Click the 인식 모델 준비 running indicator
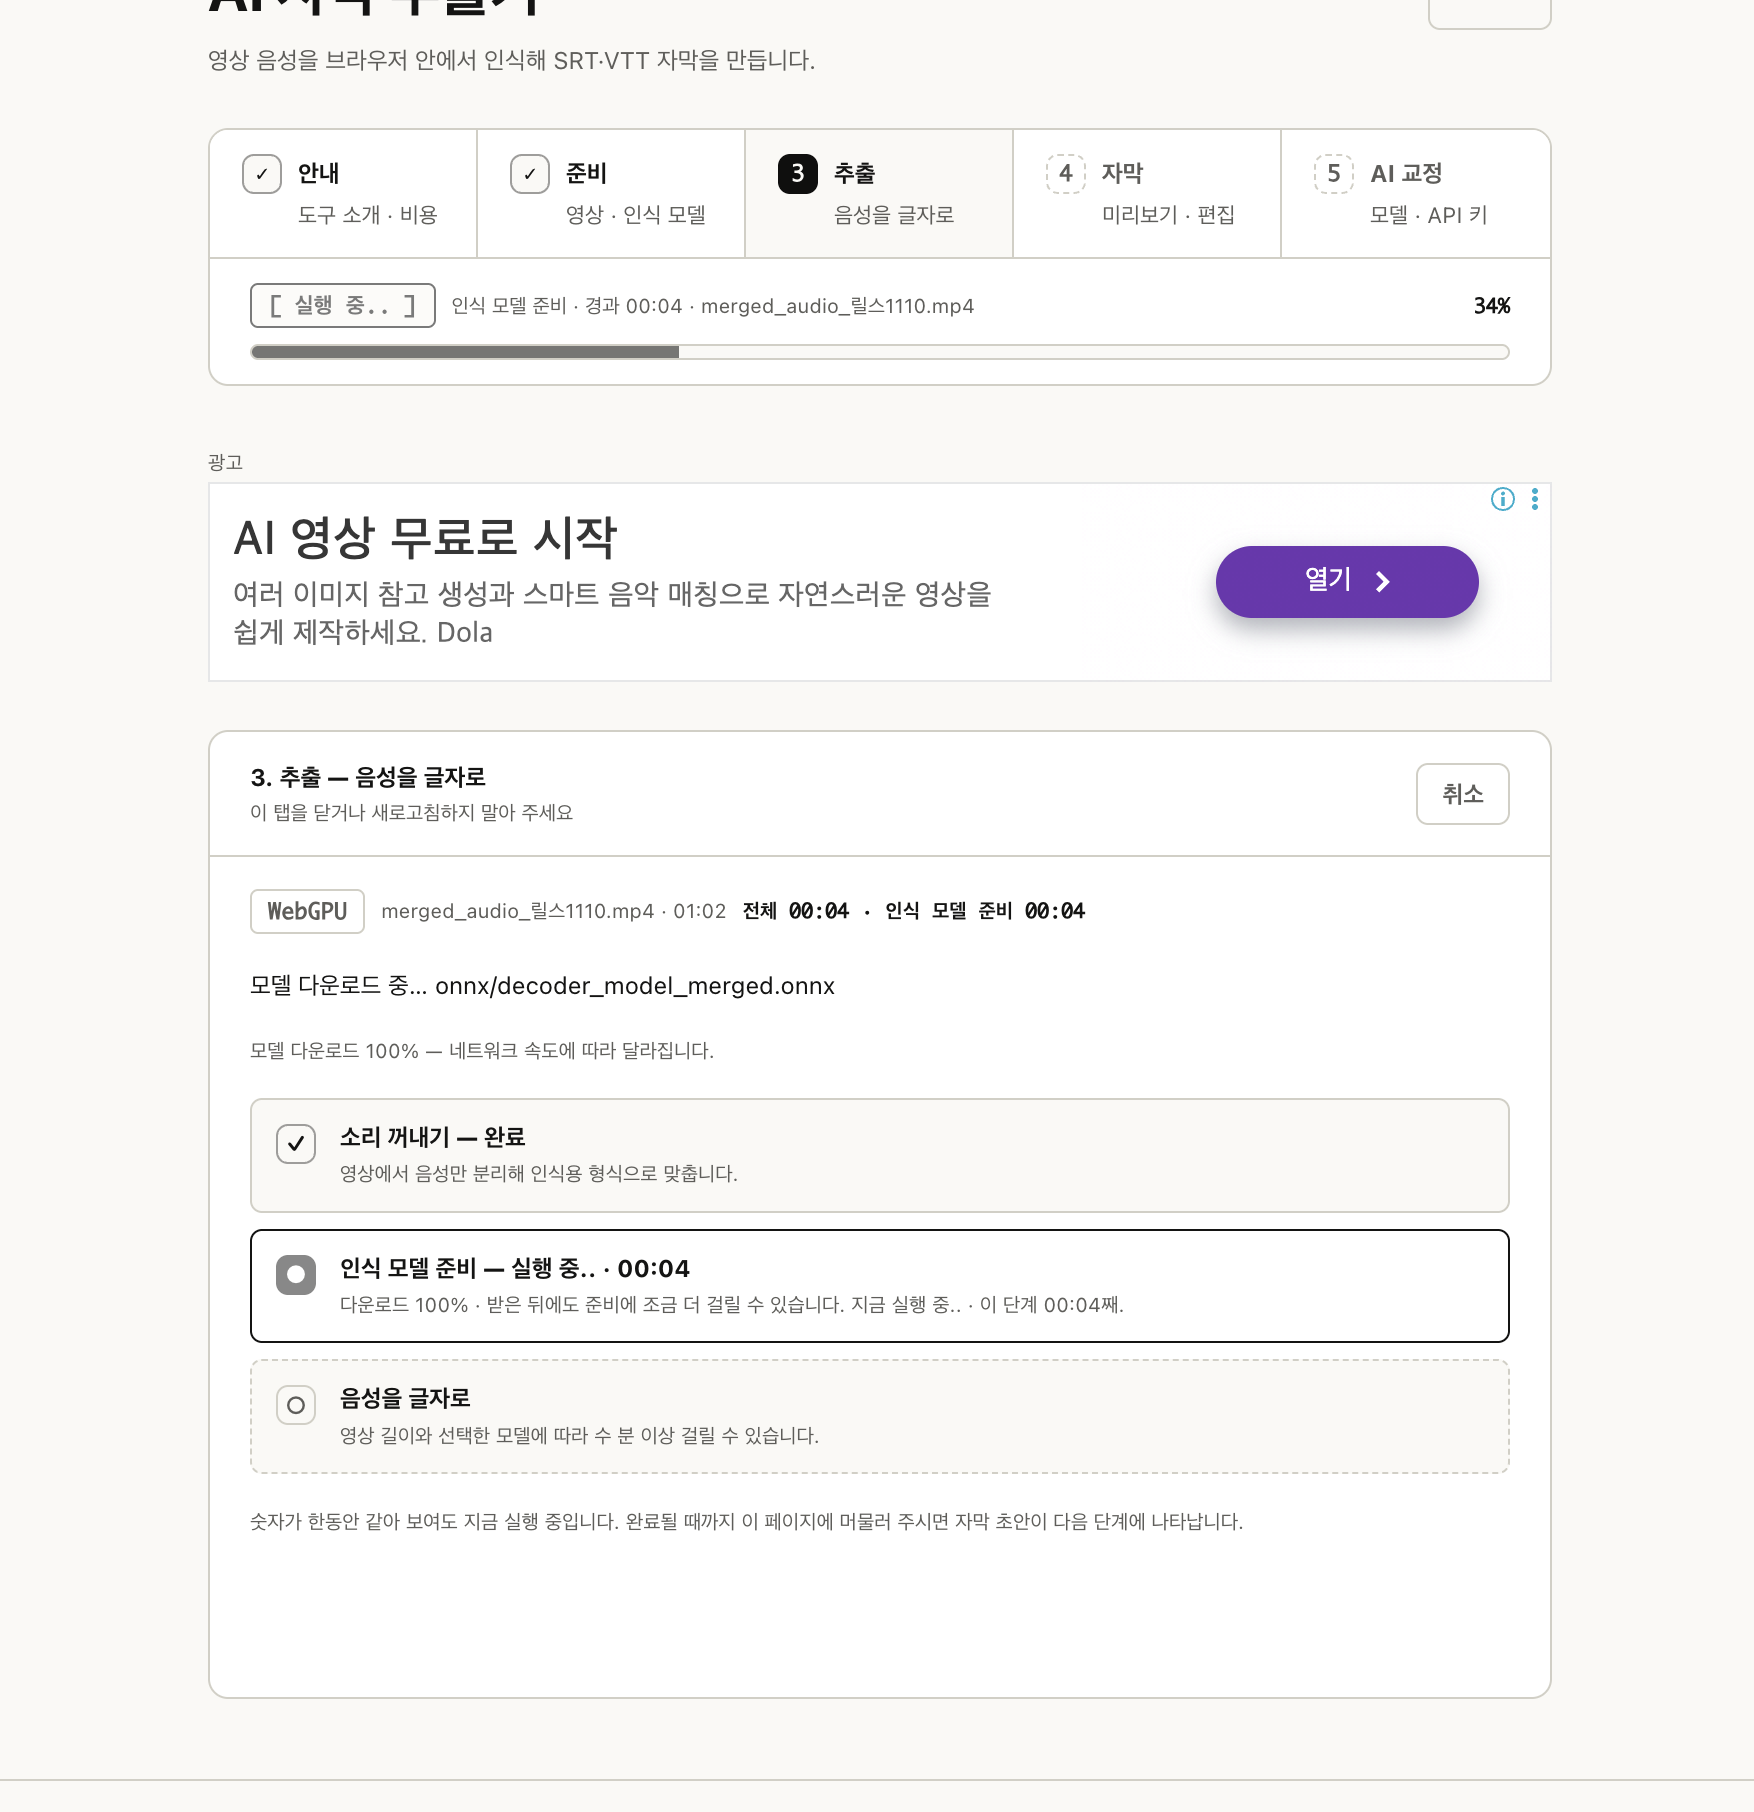Image resolution: width=1754 pixels, height=1812 pixels. 296,1275
